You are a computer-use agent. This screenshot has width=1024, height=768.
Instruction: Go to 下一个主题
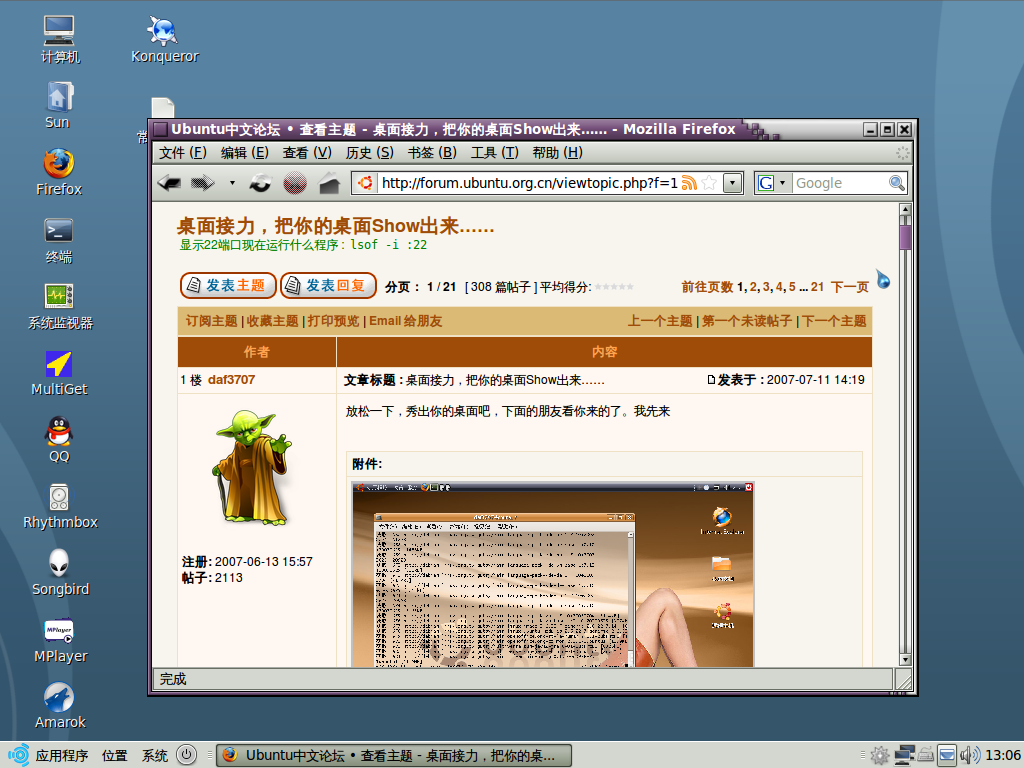834,321
